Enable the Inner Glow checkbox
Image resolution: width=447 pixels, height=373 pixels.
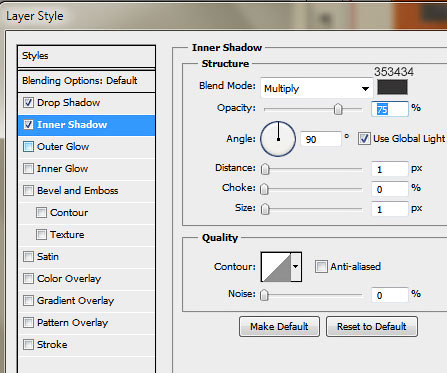(28, 168)
